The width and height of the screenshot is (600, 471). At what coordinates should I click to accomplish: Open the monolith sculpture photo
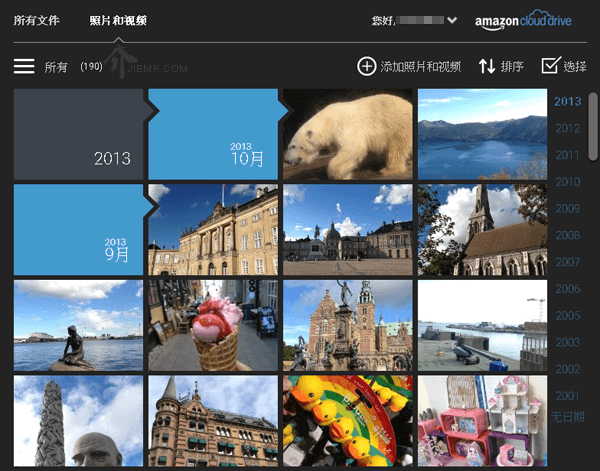tap(78, 421)
